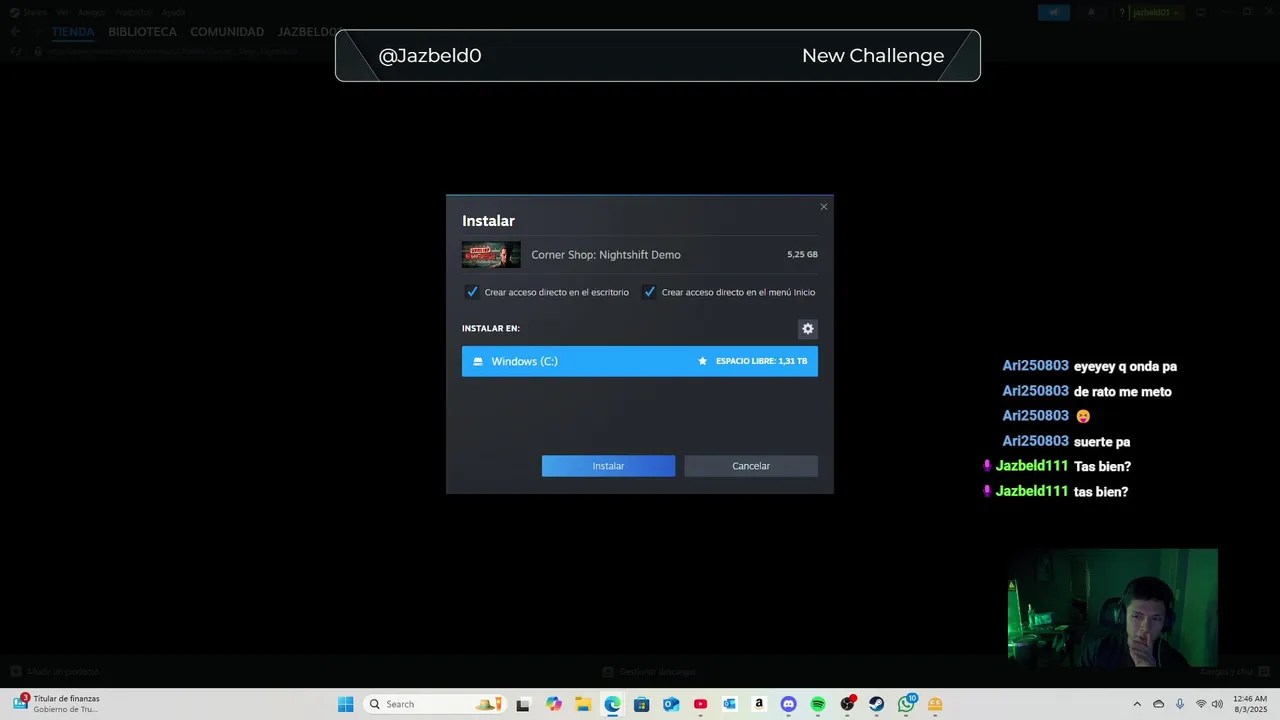This screenshot has height=720, width=1280.
Task: Select the Windows (C:) drive row
Action: point(640,361)
